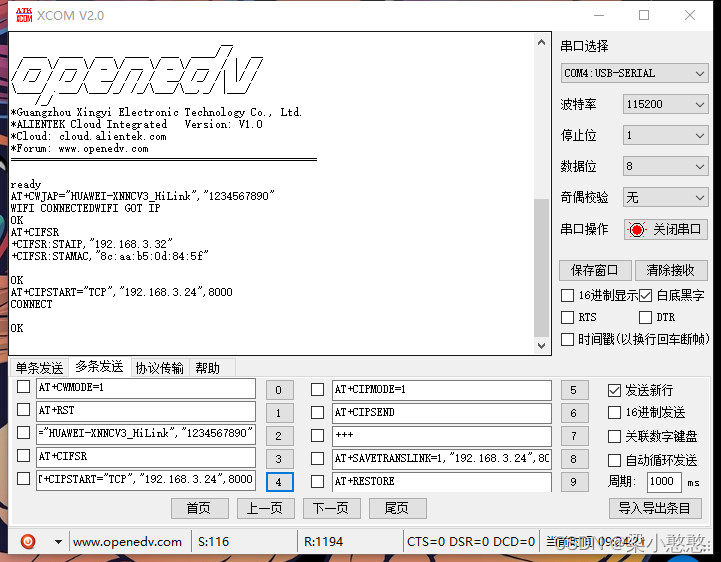Screen dimensions: 721x562
Task: Open the 协议传输 tab
Action: coord(160,368)
